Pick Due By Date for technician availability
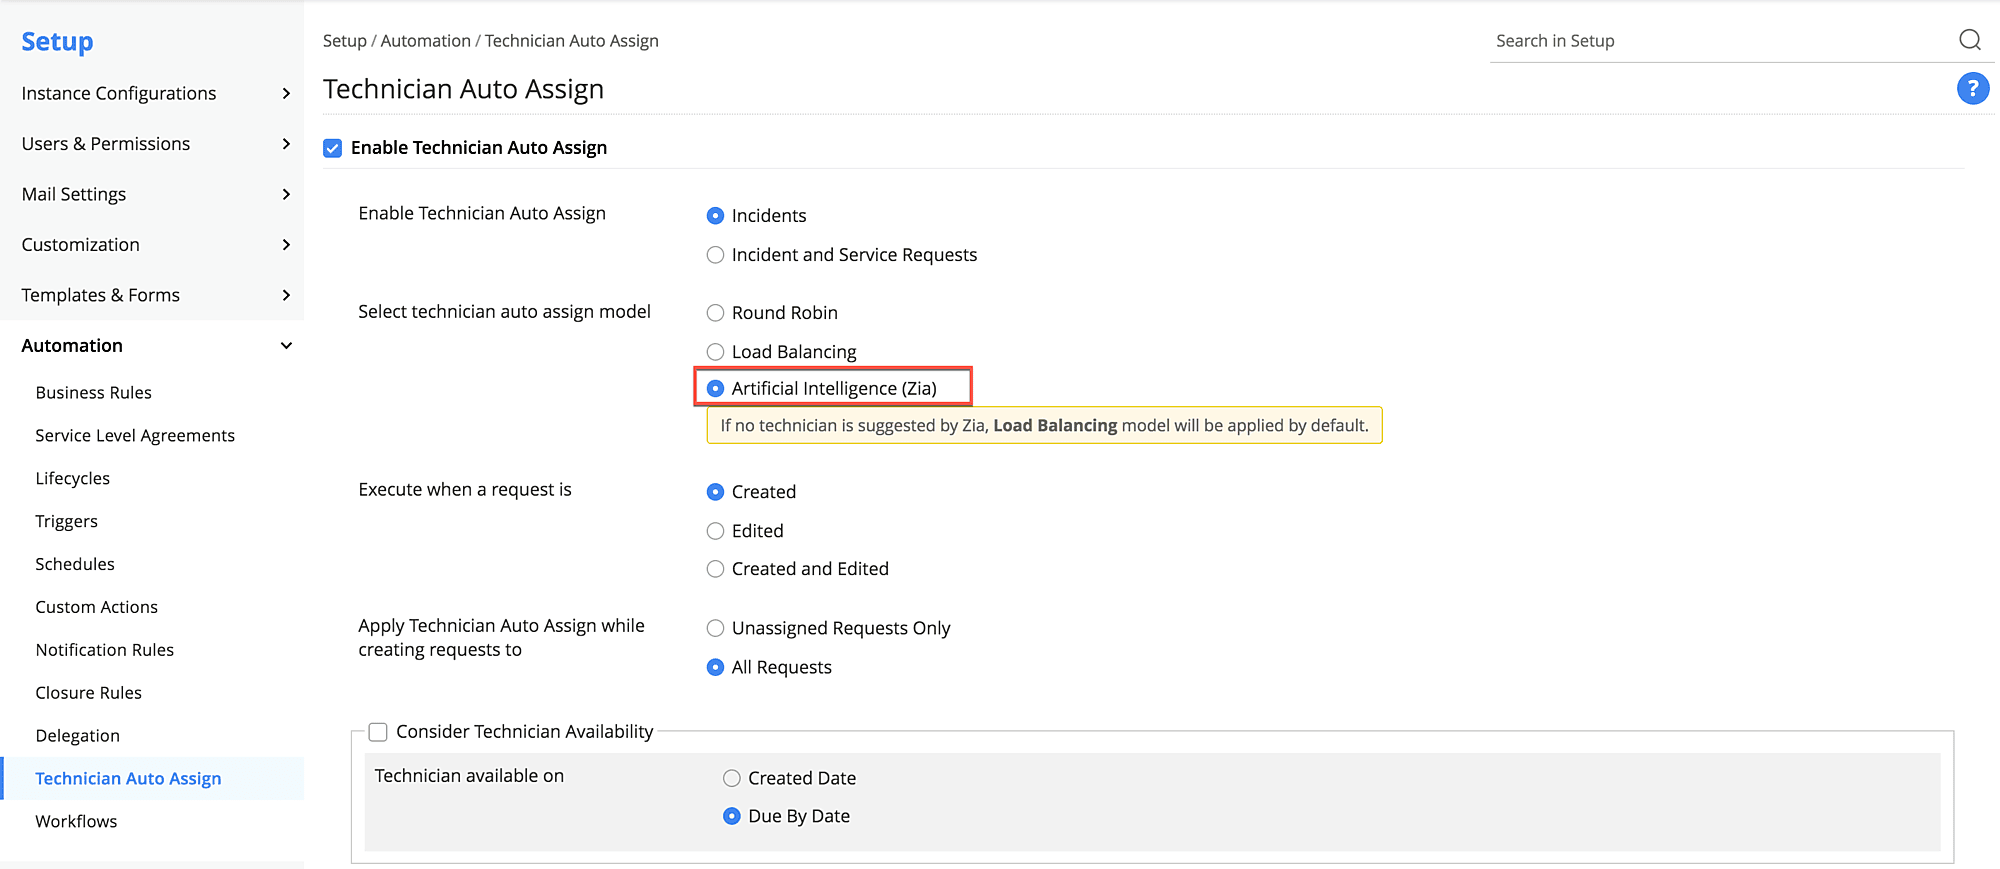This screenshot has width=2000, height=869. pyautogui.click(x=732, y=816)
